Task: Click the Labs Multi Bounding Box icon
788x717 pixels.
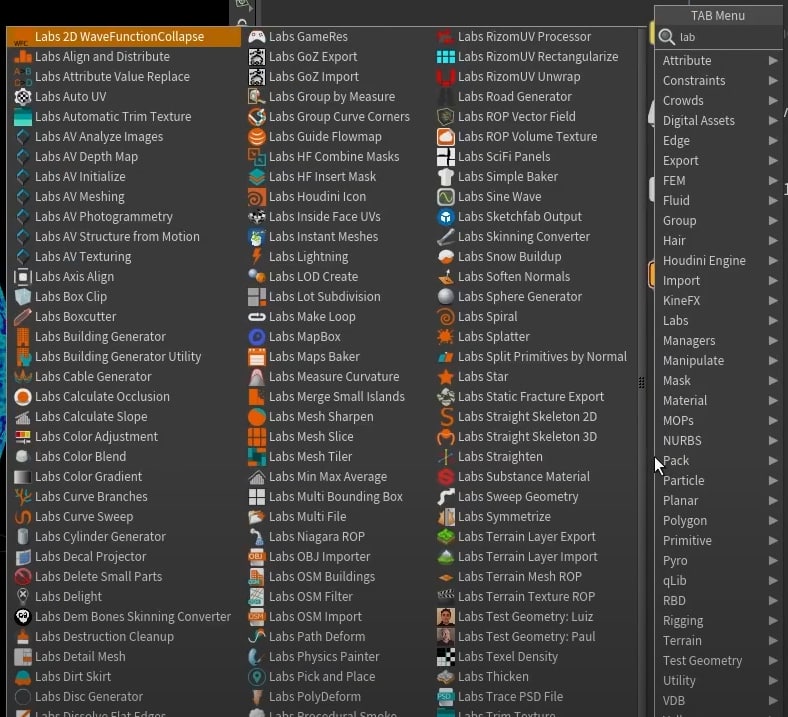Action: [x=257, y=497]
